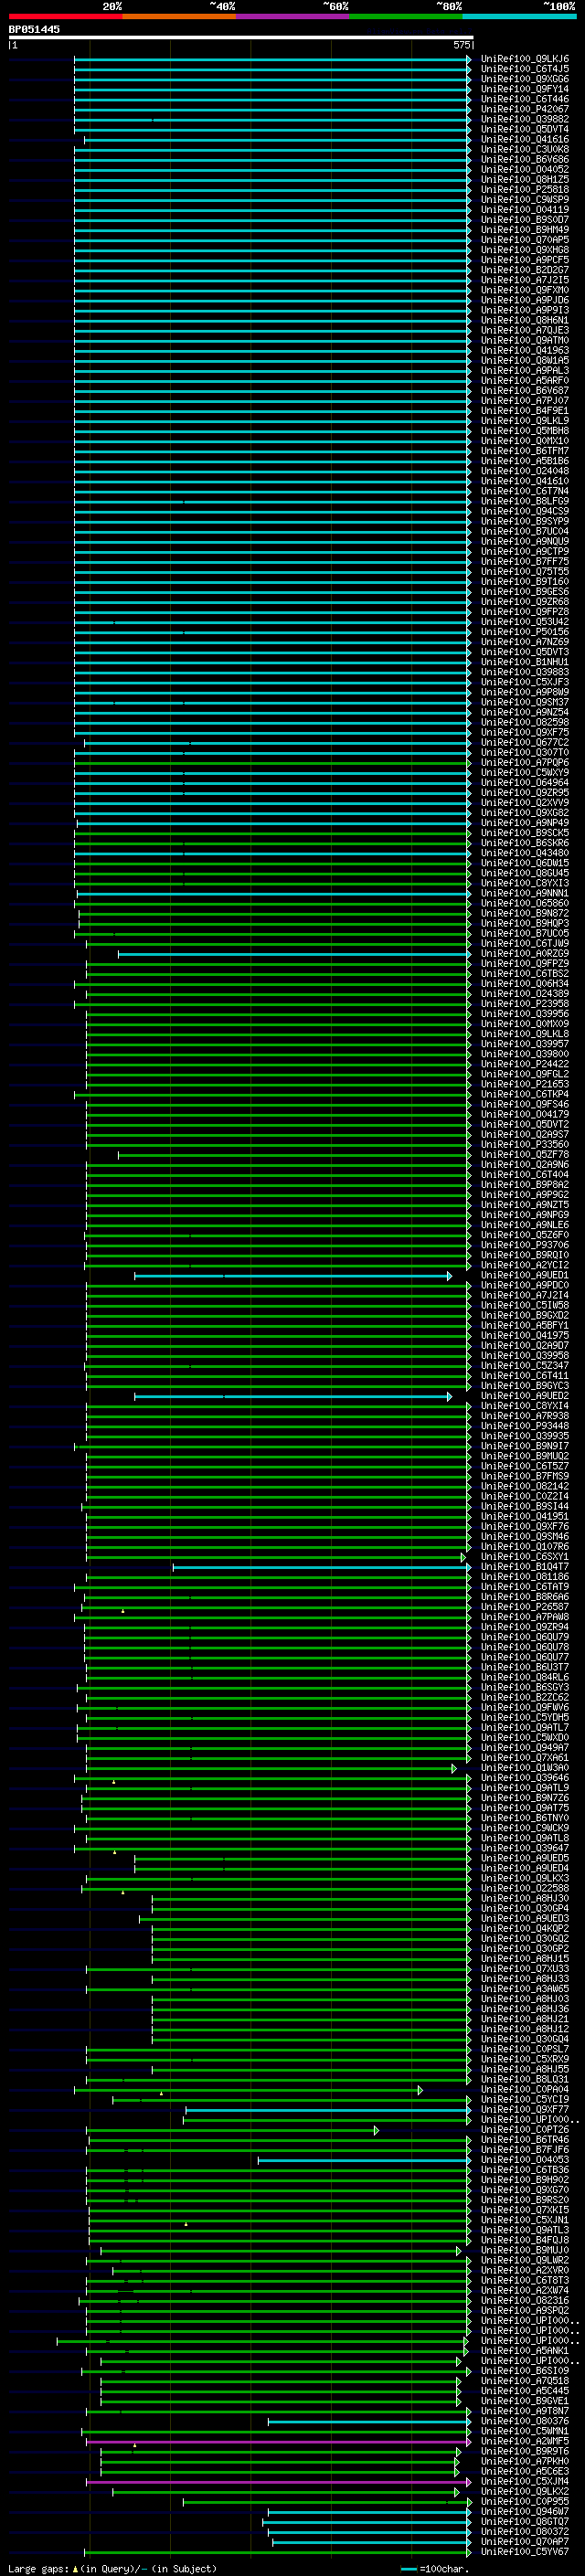Open the UniRef100_Q9LKJ6 hit

click(525, 59)
